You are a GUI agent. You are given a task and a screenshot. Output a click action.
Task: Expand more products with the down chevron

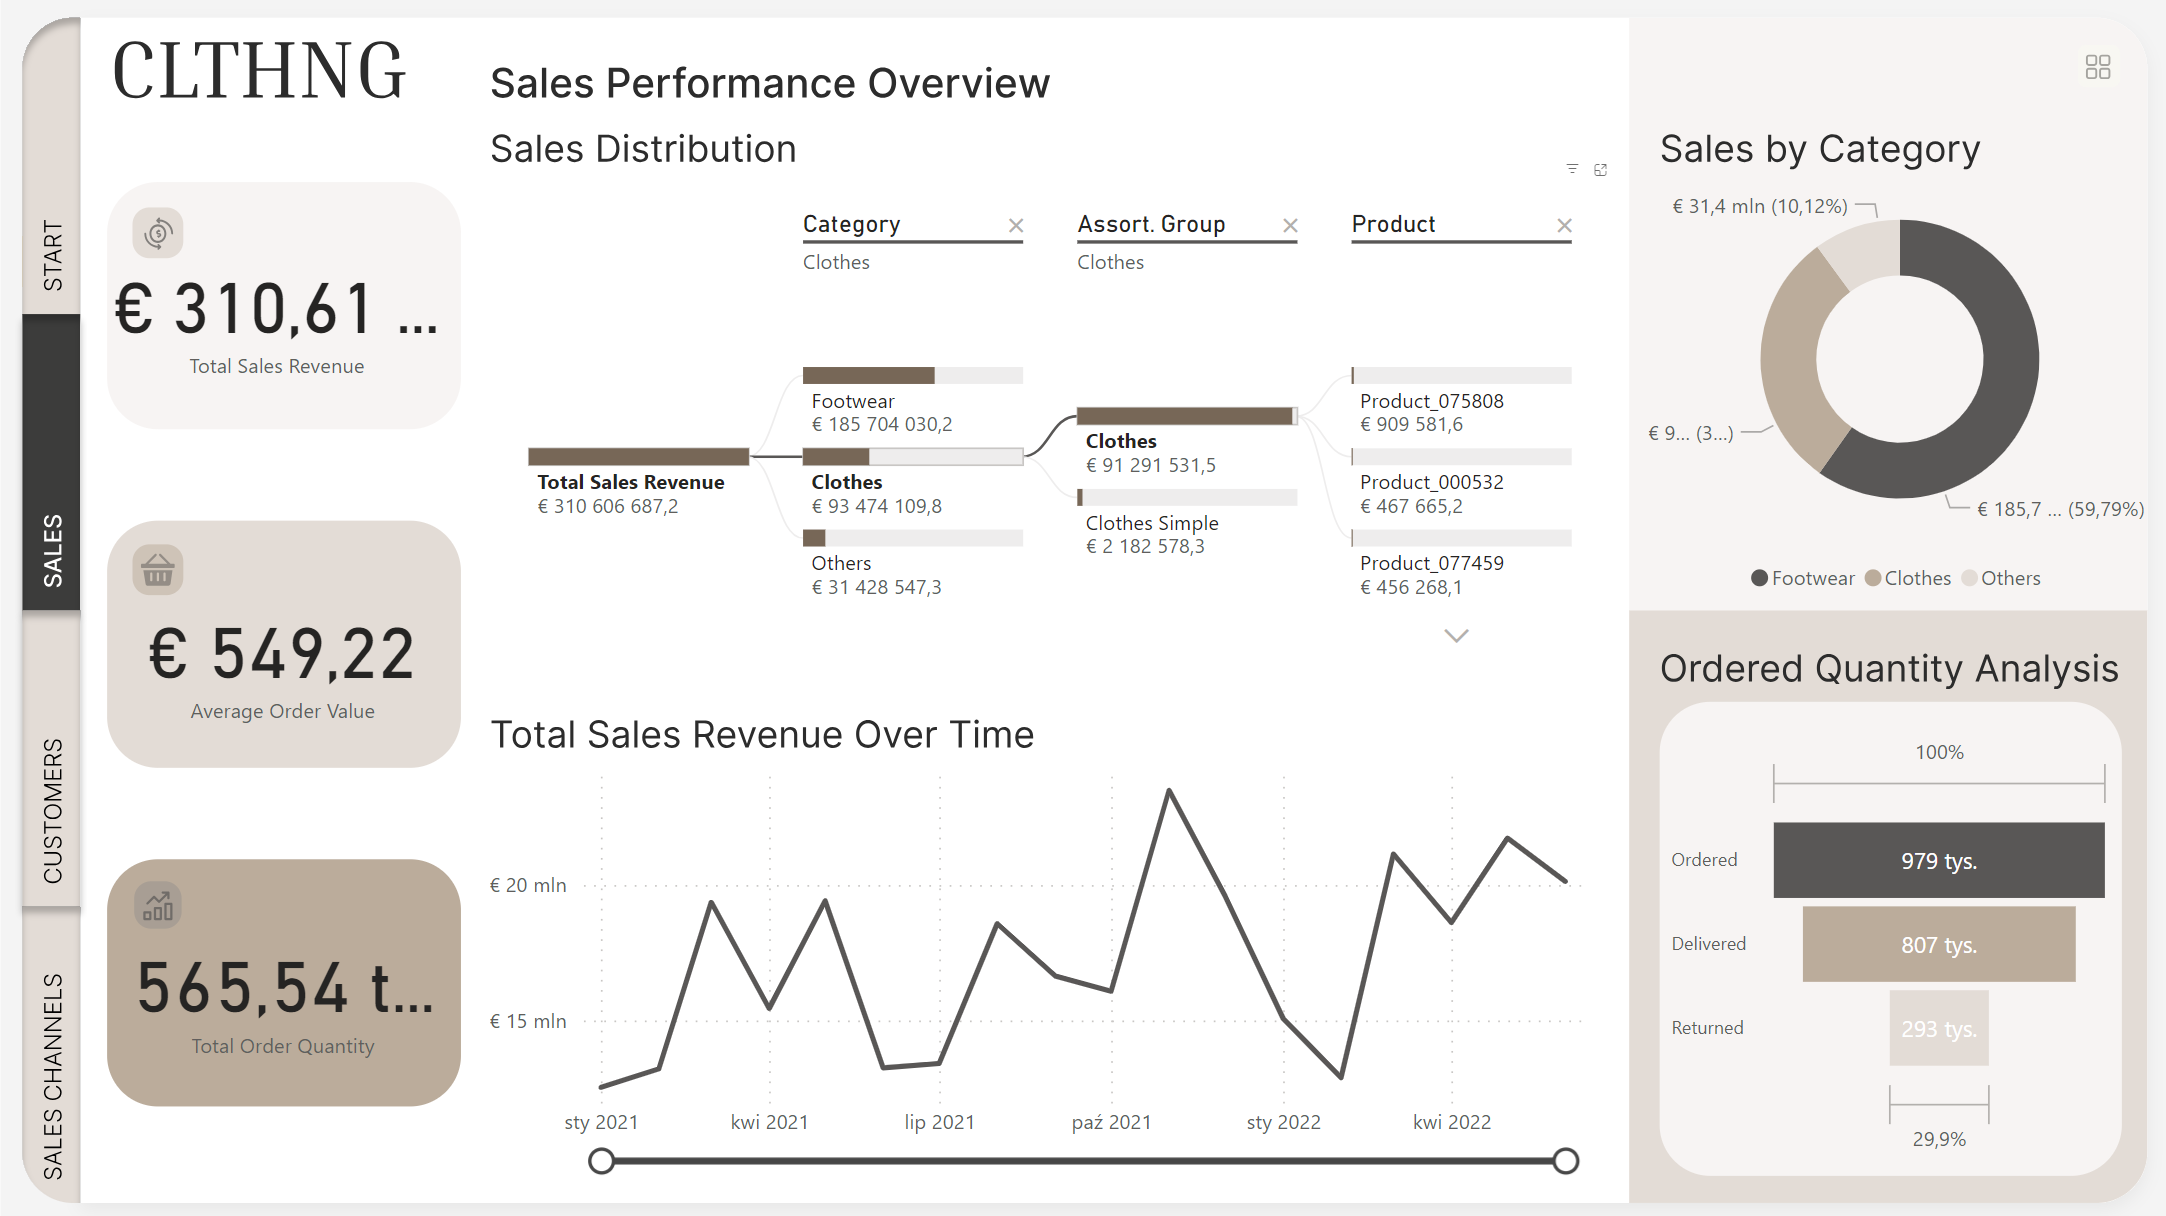1456,636
